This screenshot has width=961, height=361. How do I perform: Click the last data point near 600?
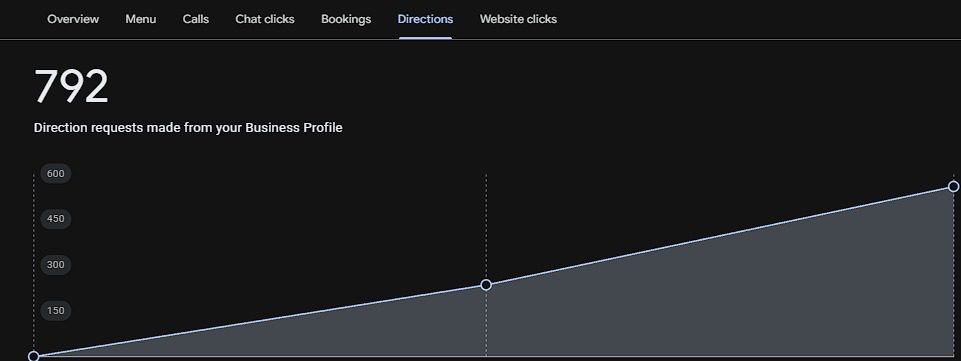(x=953, y=186)
